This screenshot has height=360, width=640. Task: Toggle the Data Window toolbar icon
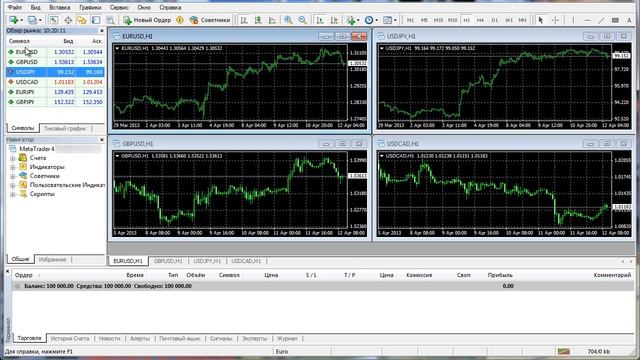click(68, 20)
